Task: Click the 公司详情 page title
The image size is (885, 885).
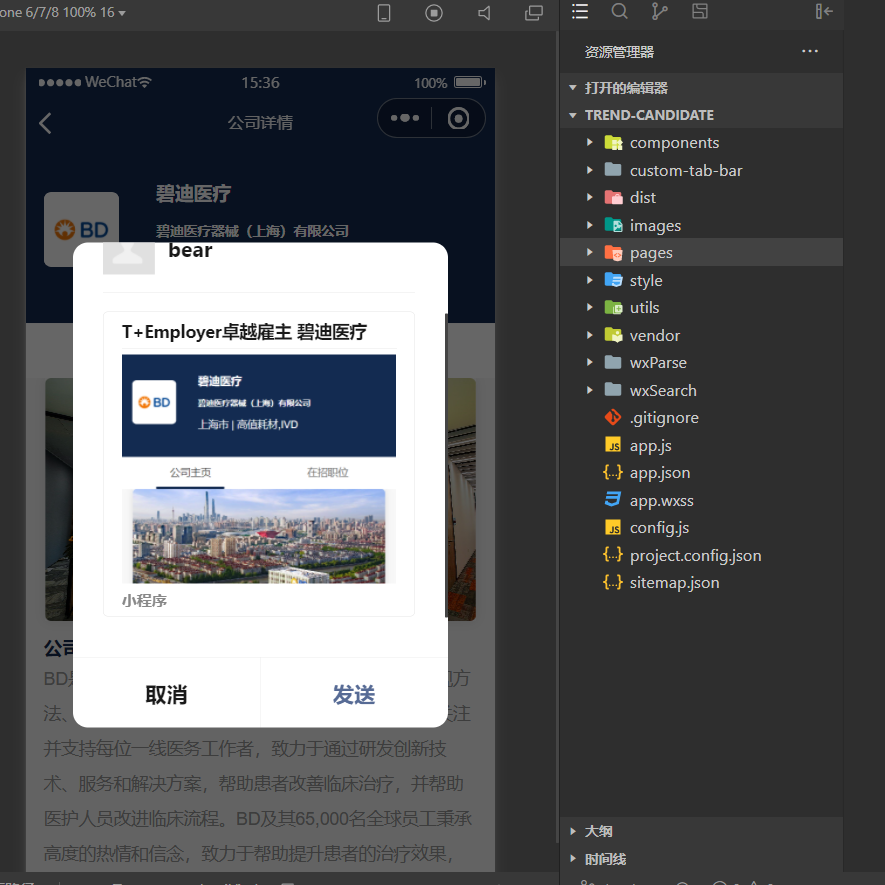Action: pyautogui.click(x=260, y=122)
